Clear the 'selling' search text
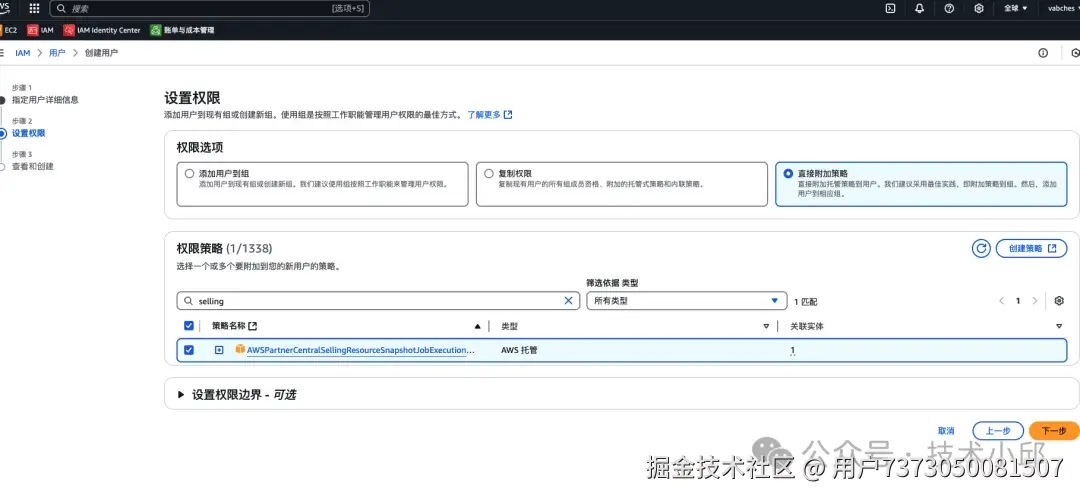Image resolution: width=1080 pixels, height=498 pixels. point(568,301)
